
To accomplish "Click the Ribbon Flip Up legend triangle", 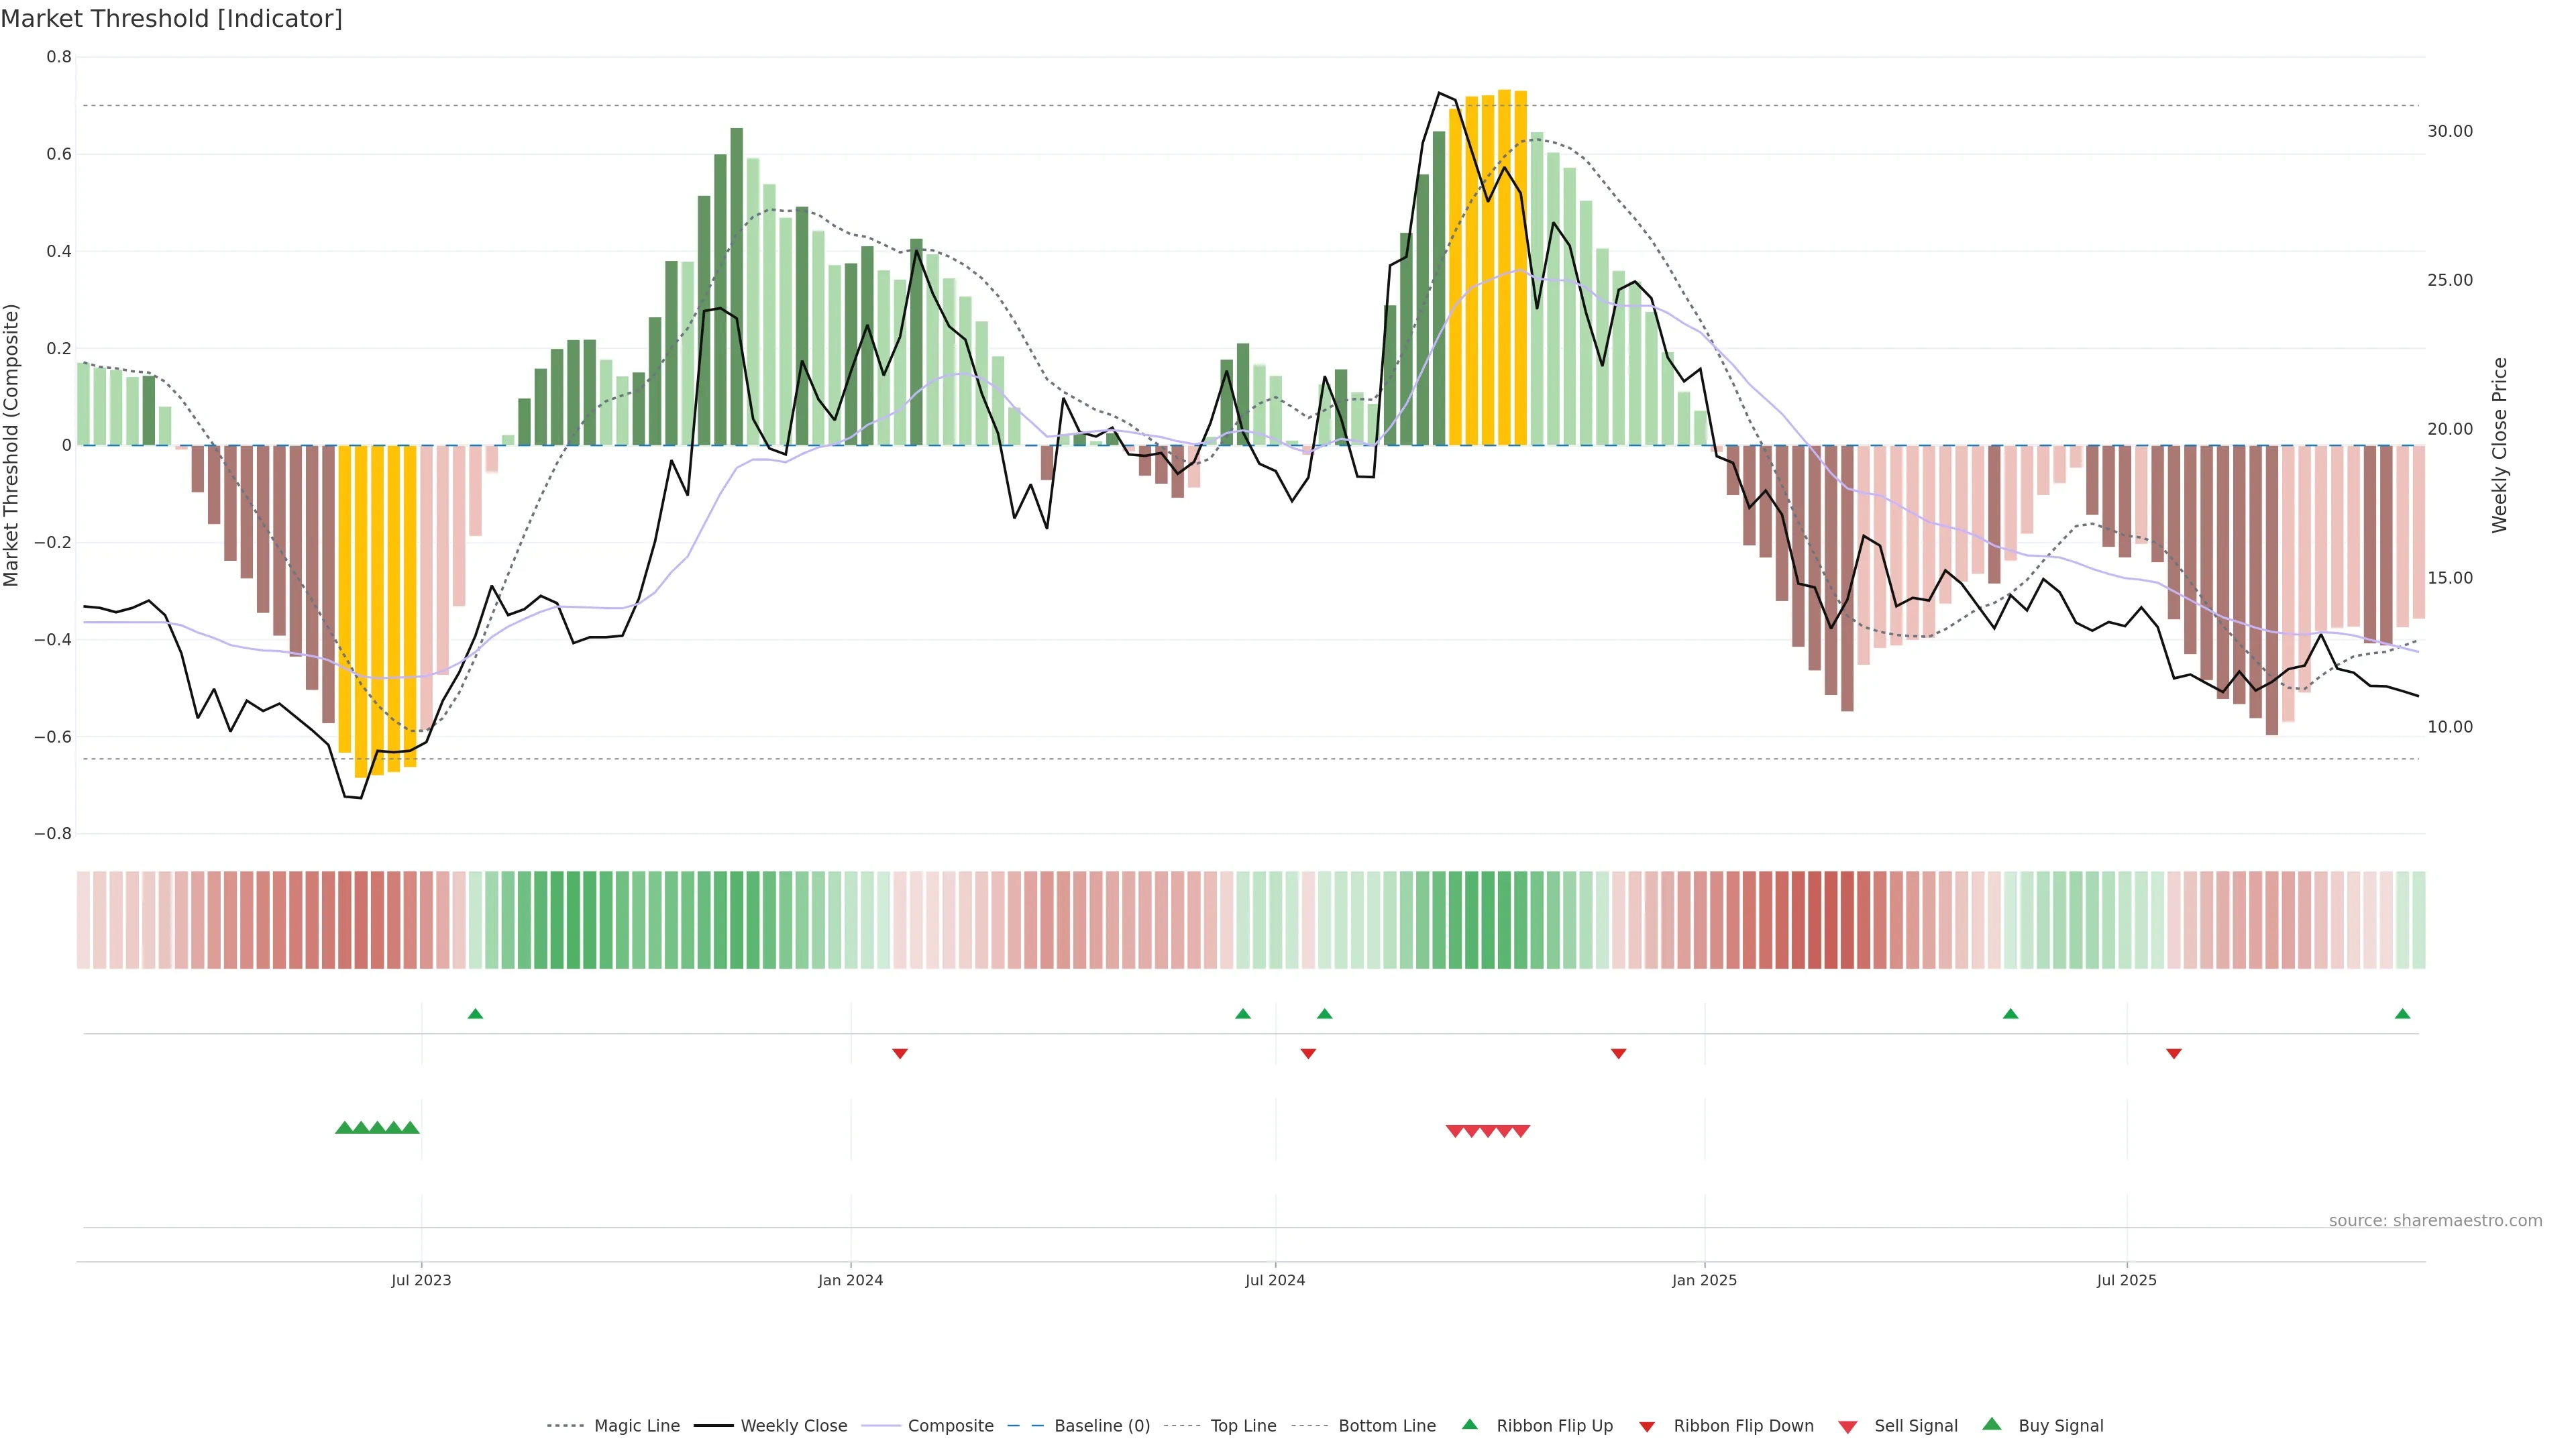I will click(1469, 1424).
